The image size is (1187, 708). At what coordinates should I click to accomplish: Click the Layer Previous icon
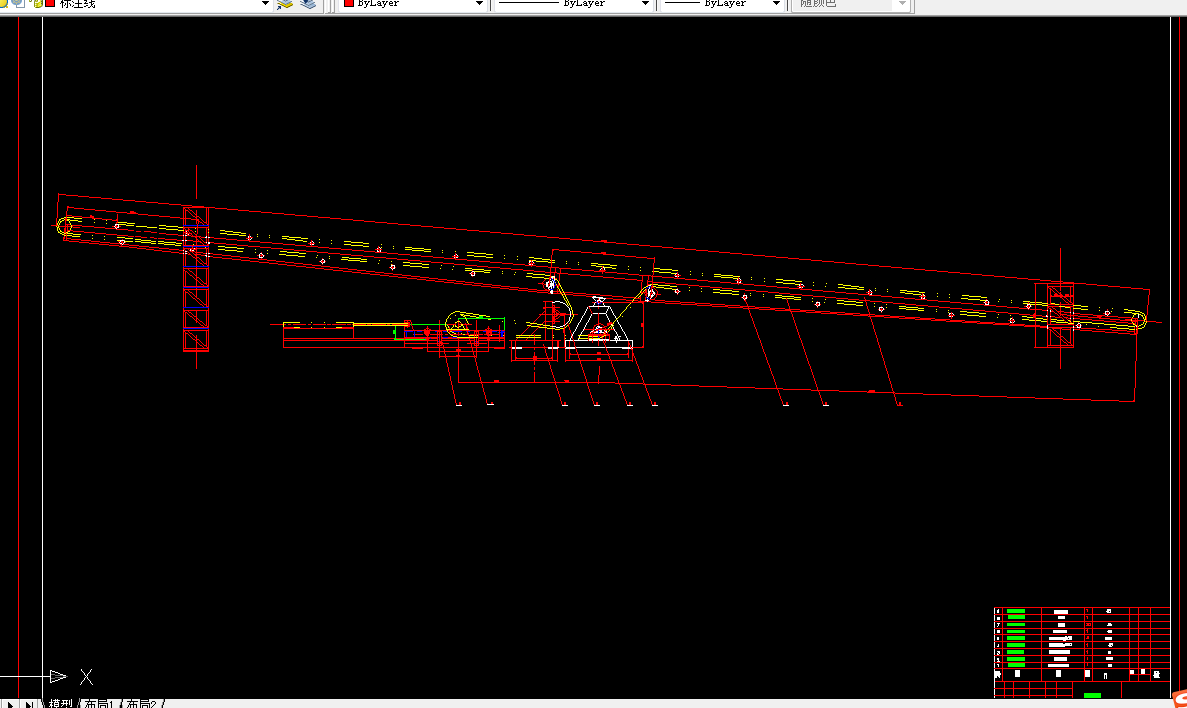pos(308,4)
